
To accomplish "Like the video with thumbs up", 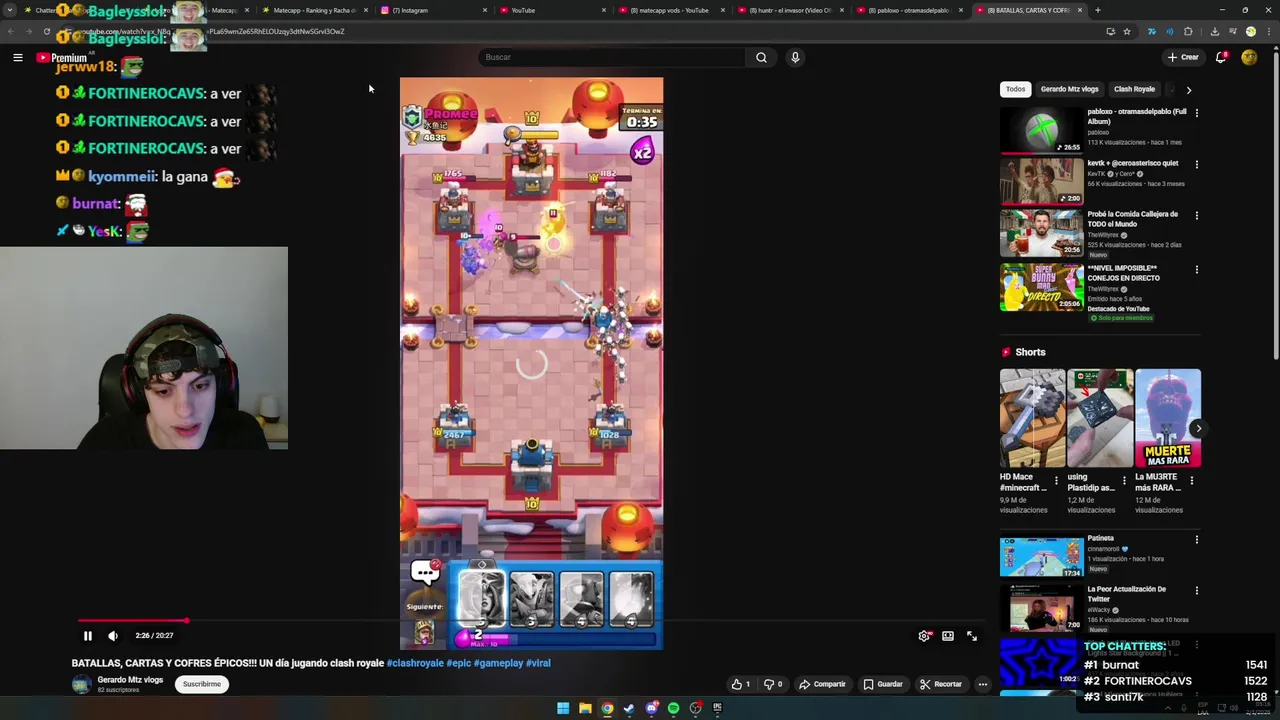I will point(741,684).
